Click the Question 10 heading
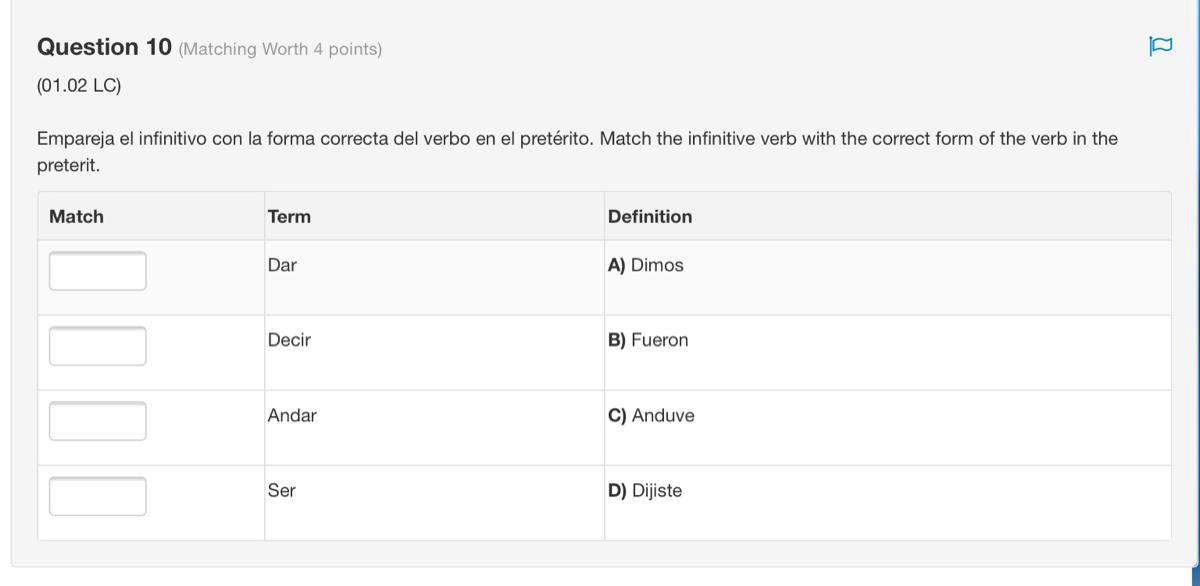 pos(104,47)
